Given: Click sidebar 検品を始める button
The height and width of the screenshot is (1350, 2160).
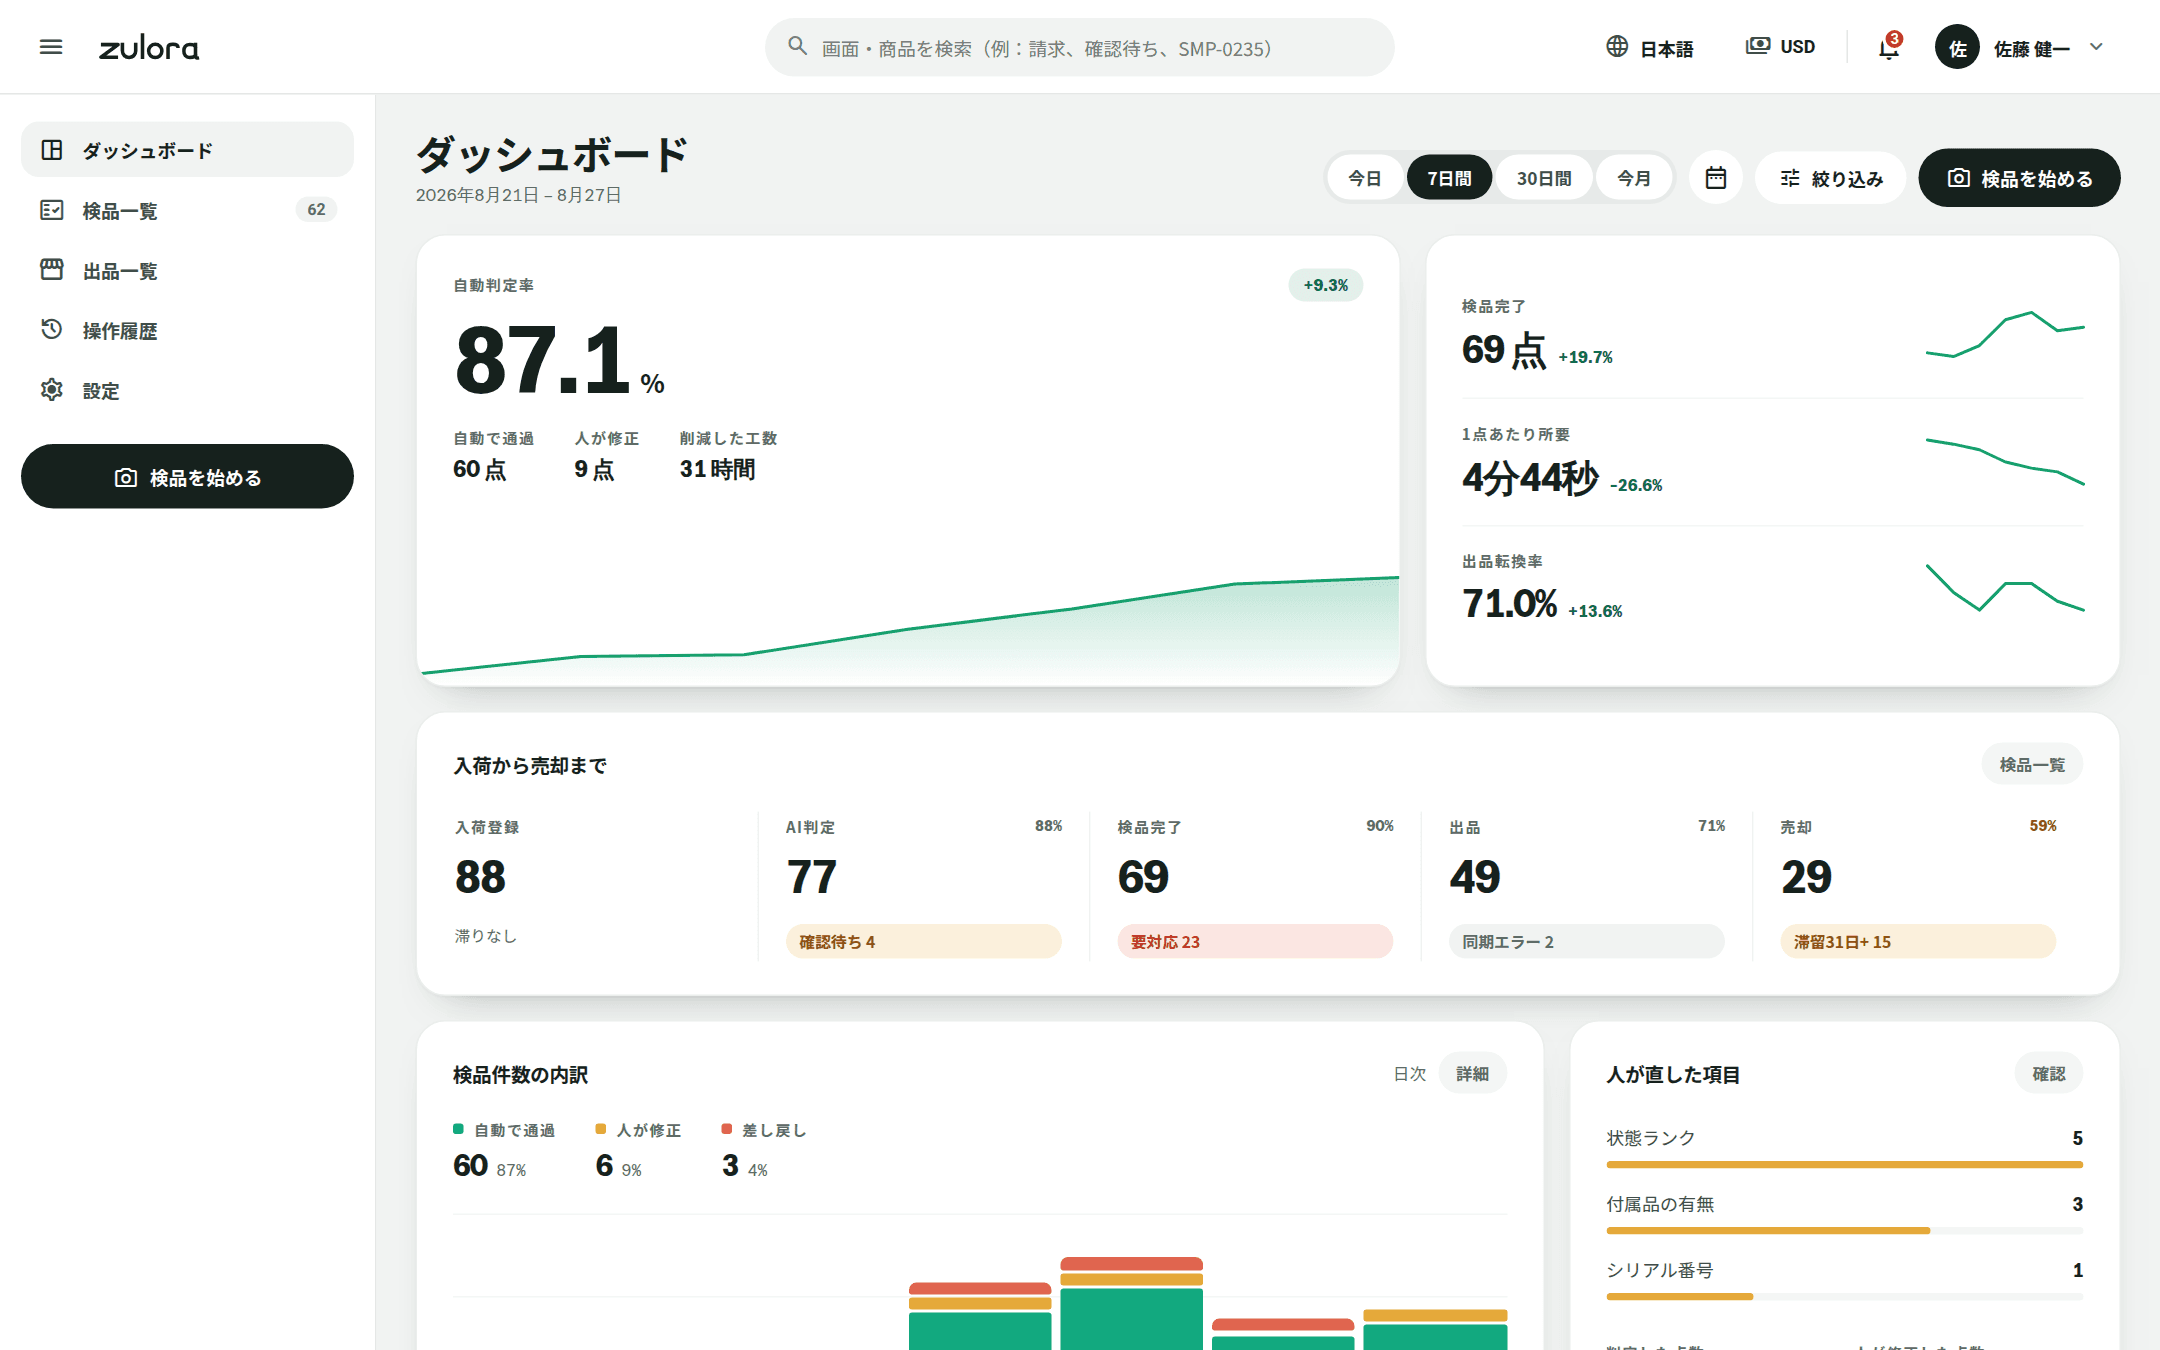Looking at the screenshot, I should 187,477.
